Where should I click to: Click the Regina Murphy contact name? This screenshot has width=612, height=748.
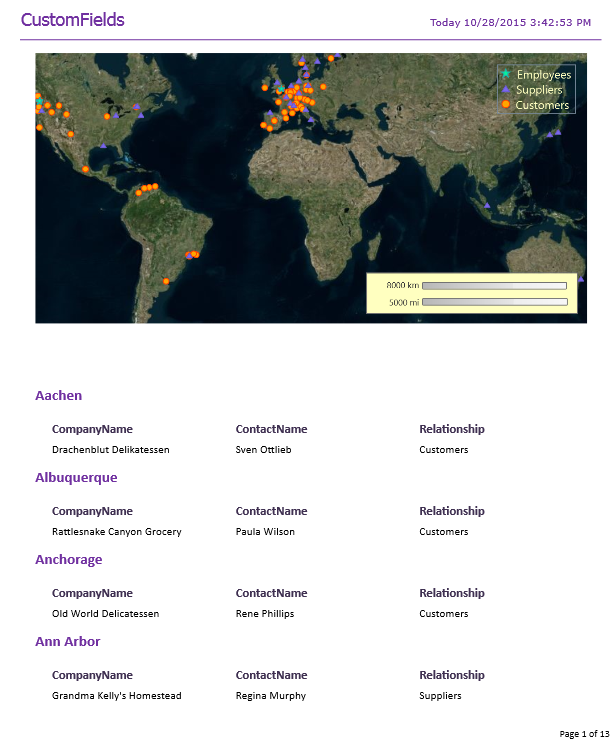tap(270, 696)
